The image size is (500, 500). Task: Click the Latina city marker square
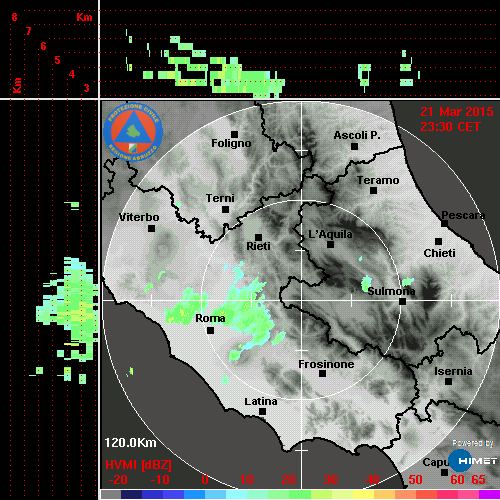pyautogui.click(x=263, y=412)
